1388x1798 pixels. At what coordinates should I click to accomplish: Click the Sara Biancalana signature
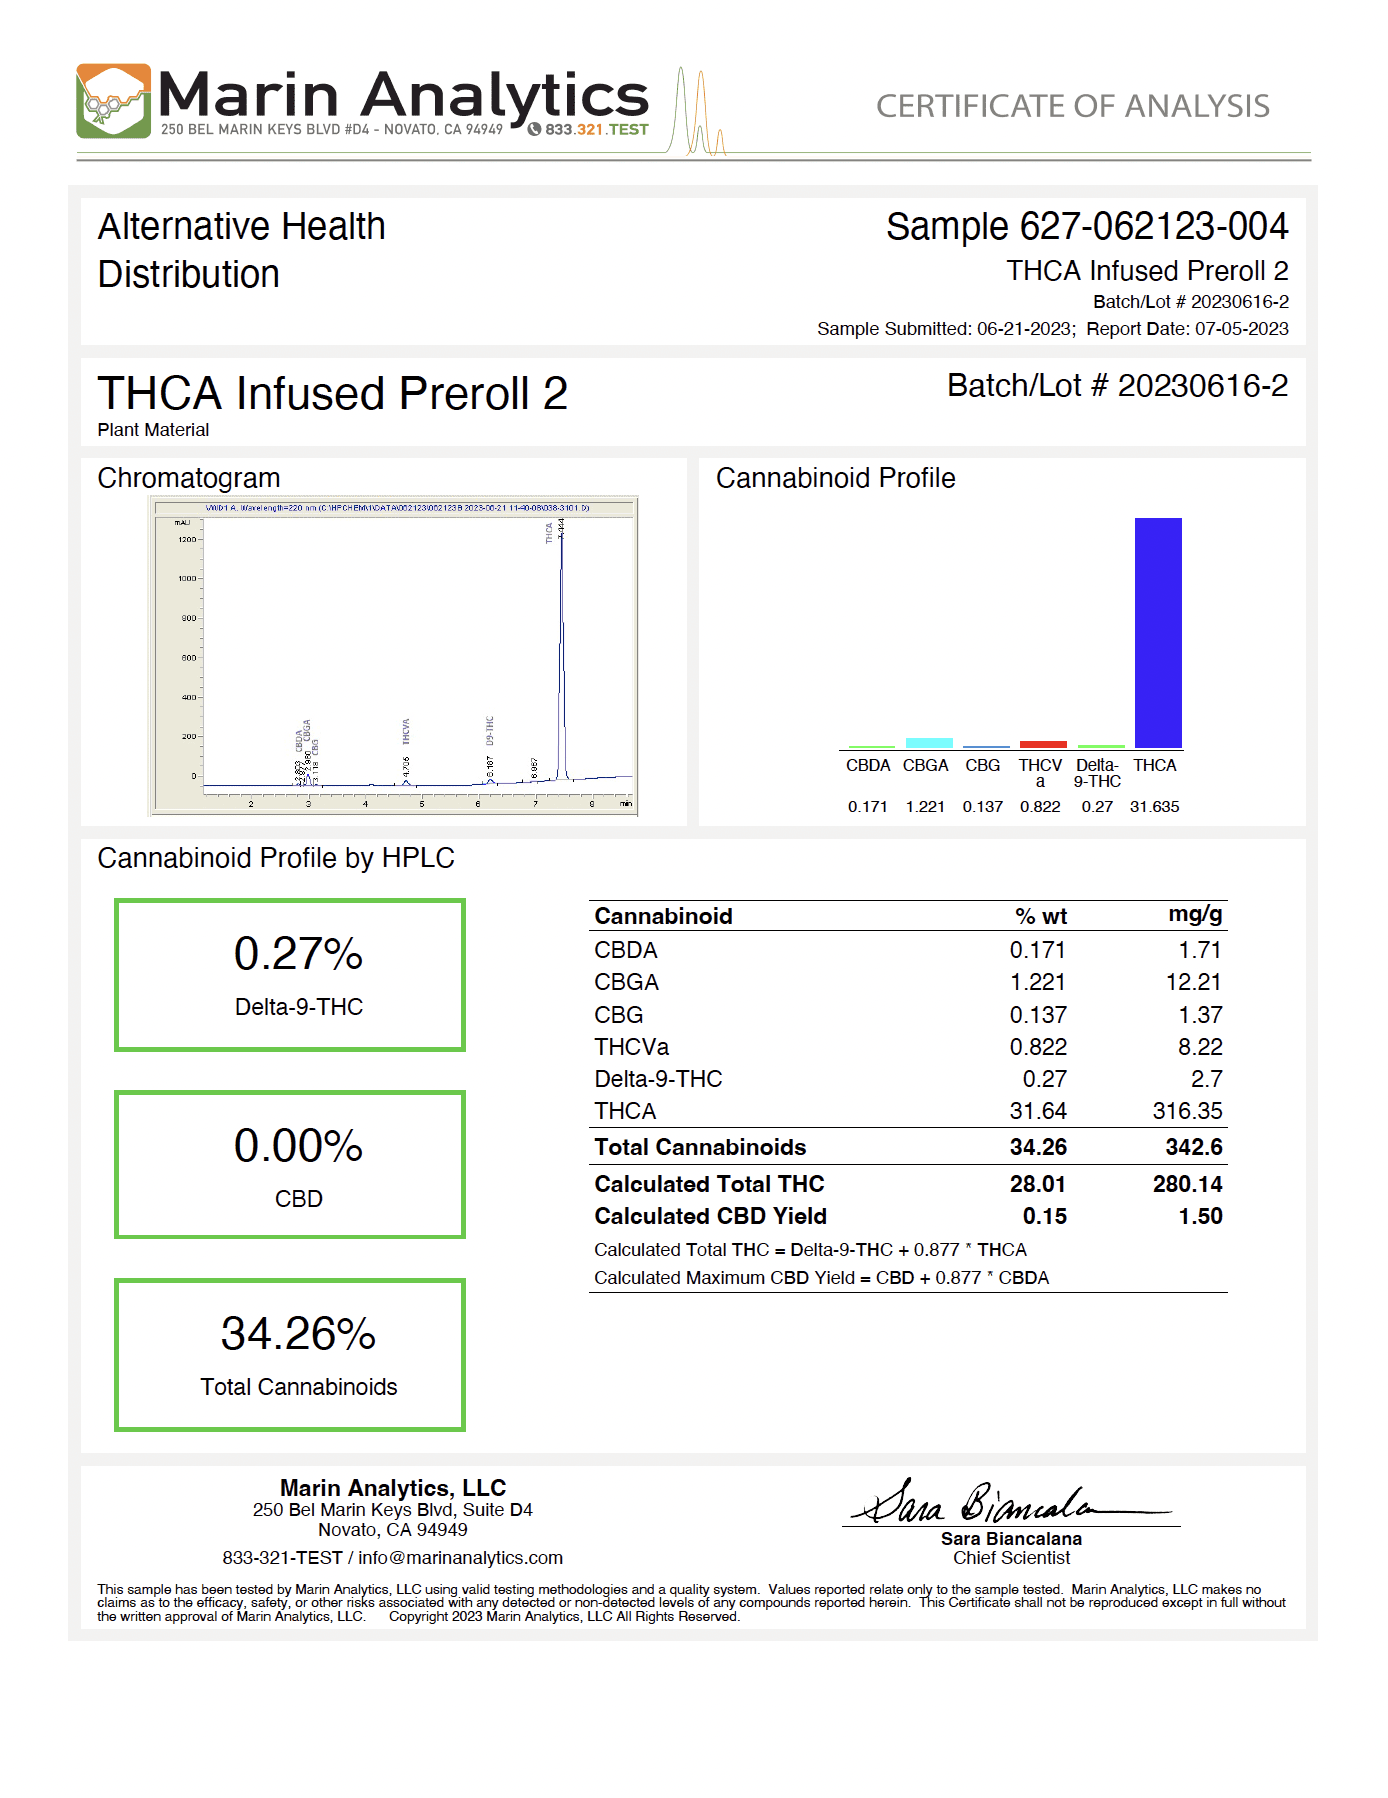tap(1010, 1502)
